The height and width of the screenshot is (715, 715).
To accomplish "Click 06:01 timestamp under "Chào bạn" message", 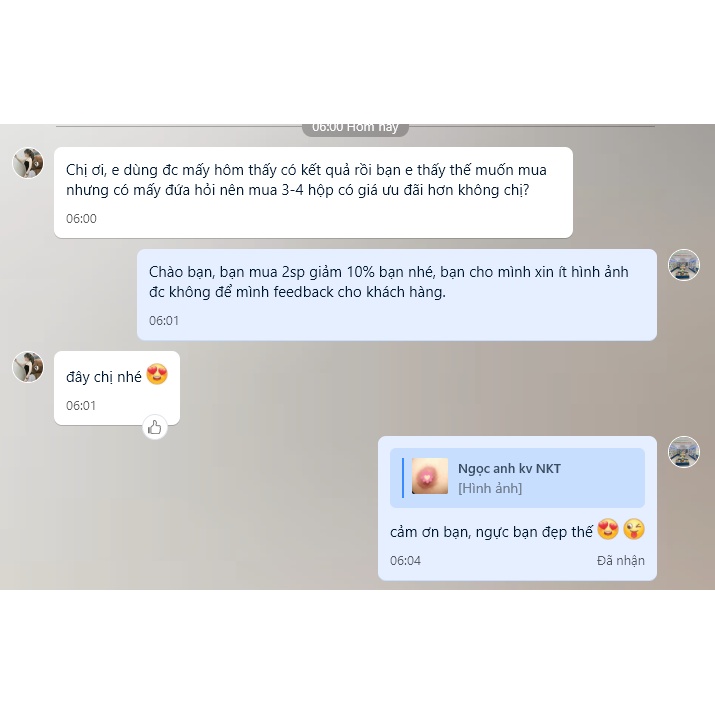I will [164, 321].
